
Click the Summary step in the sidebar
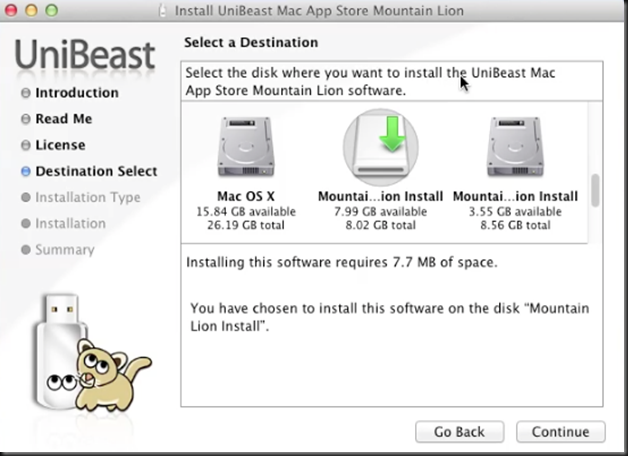coord(64,249)
